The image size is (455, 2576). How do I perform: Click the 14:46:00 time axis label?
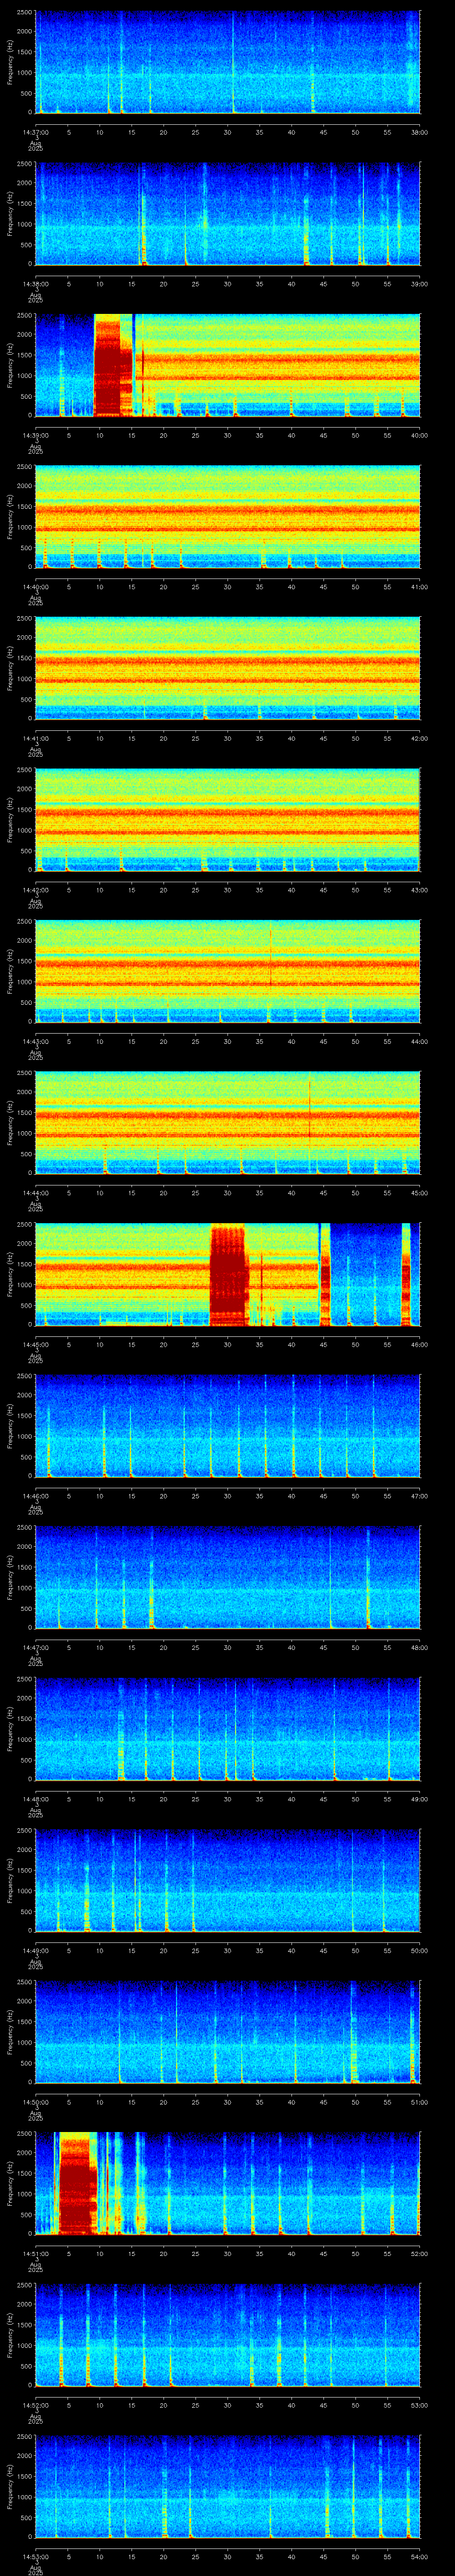35,1495
